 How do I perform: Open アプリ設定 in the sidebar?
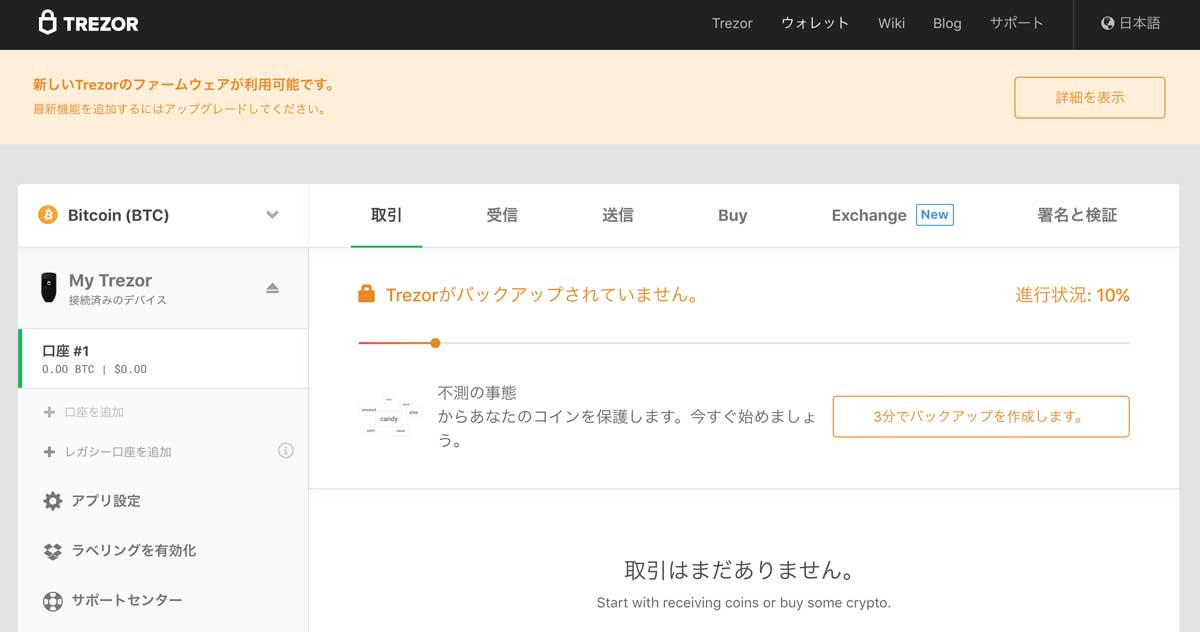(x=106, y=501)
